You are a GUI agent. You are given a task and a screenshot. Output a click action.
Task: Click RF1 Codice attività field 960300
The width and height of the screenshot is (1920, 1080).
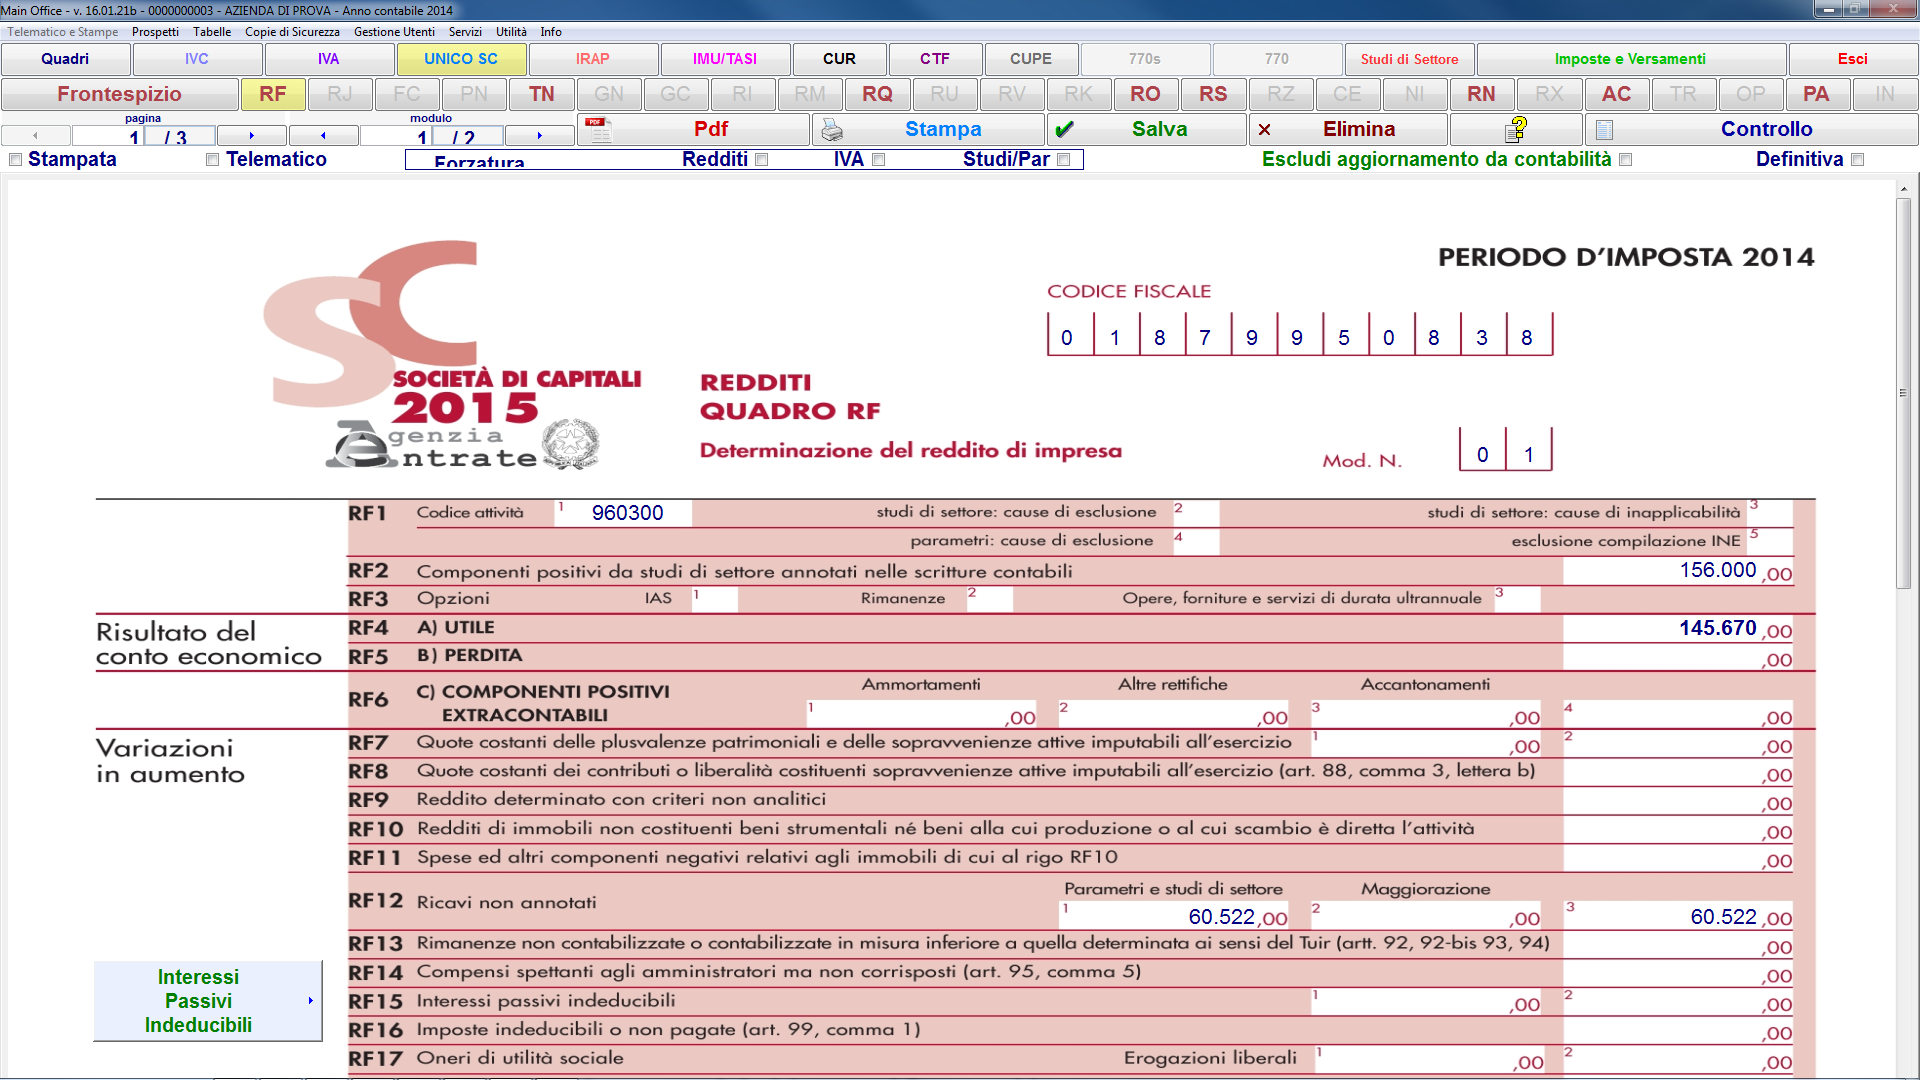(624, 513)
